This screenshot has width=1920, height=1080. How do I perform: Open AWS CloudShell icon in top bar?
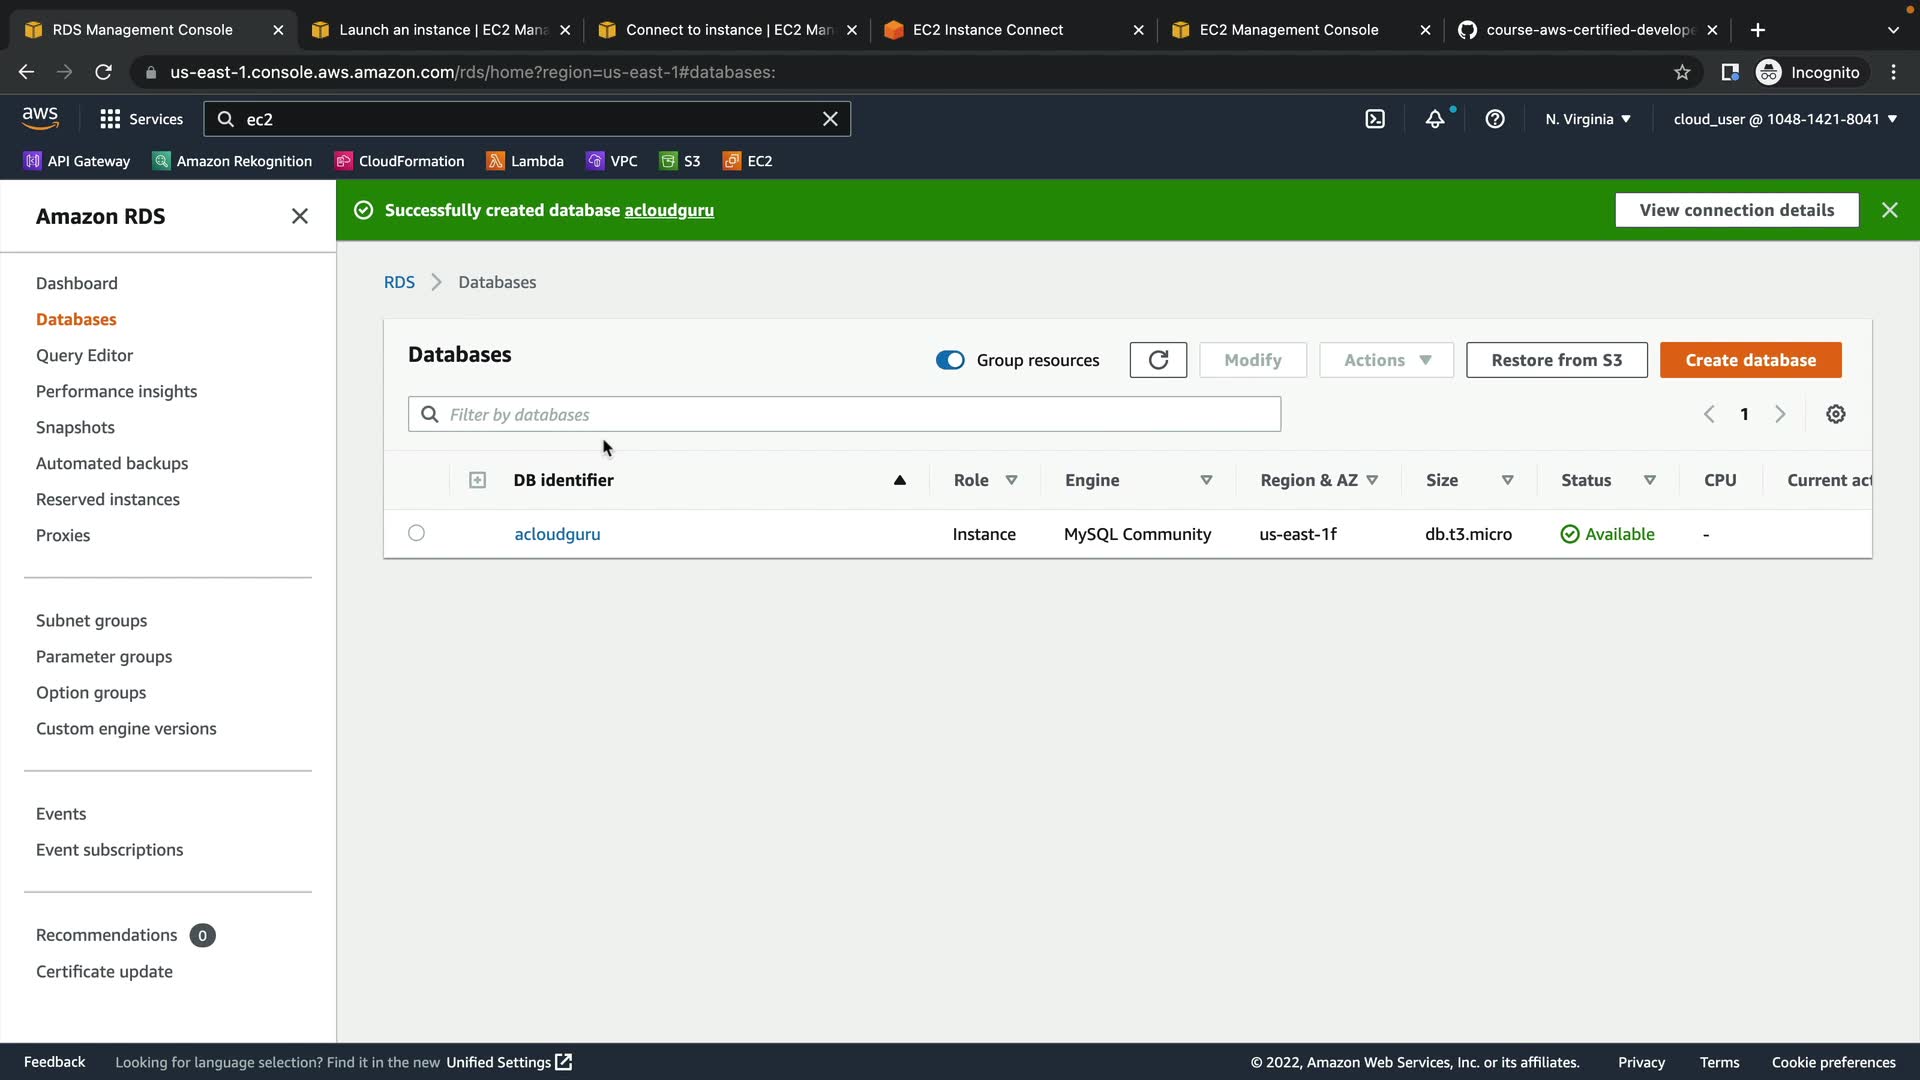coord(1375,119)
